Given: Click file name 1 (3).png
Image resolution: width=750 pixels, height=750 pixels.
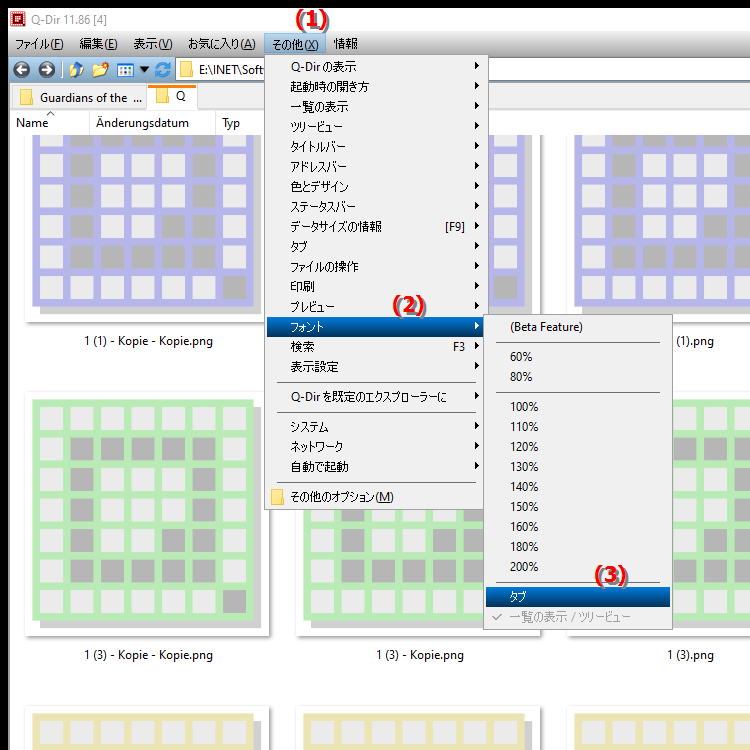Looking at the screenshot, I should tap(690, 655).
